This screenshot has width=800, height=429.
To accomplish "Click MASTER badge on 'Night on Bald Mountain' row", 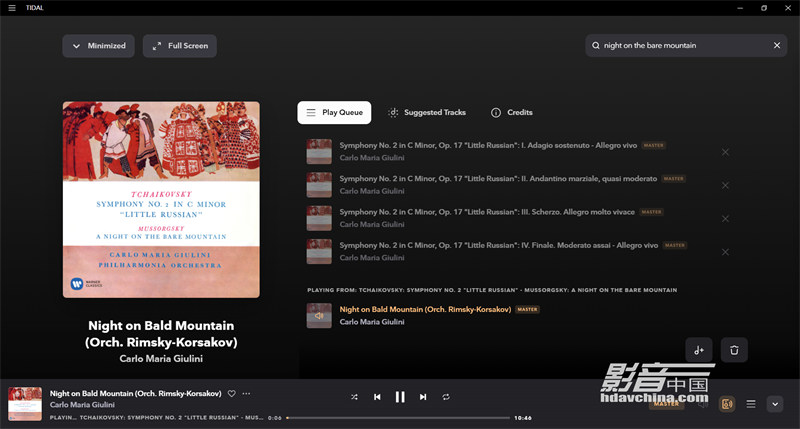I will 528,309.
